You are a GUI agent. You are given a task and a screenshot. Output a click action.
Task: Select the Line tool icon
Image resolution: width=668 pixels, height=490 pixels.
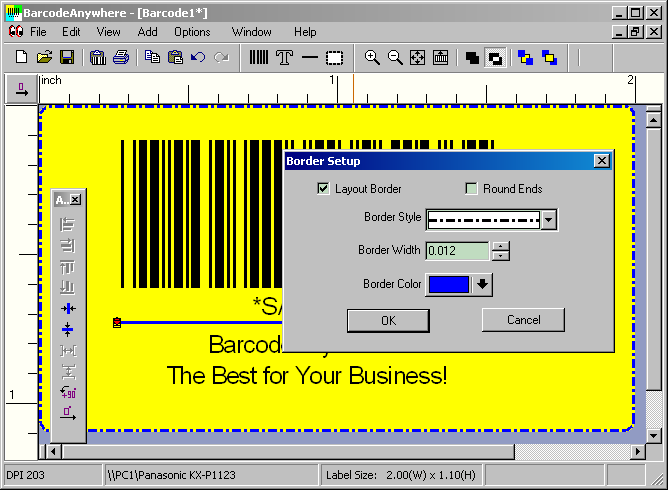(310, 57)
